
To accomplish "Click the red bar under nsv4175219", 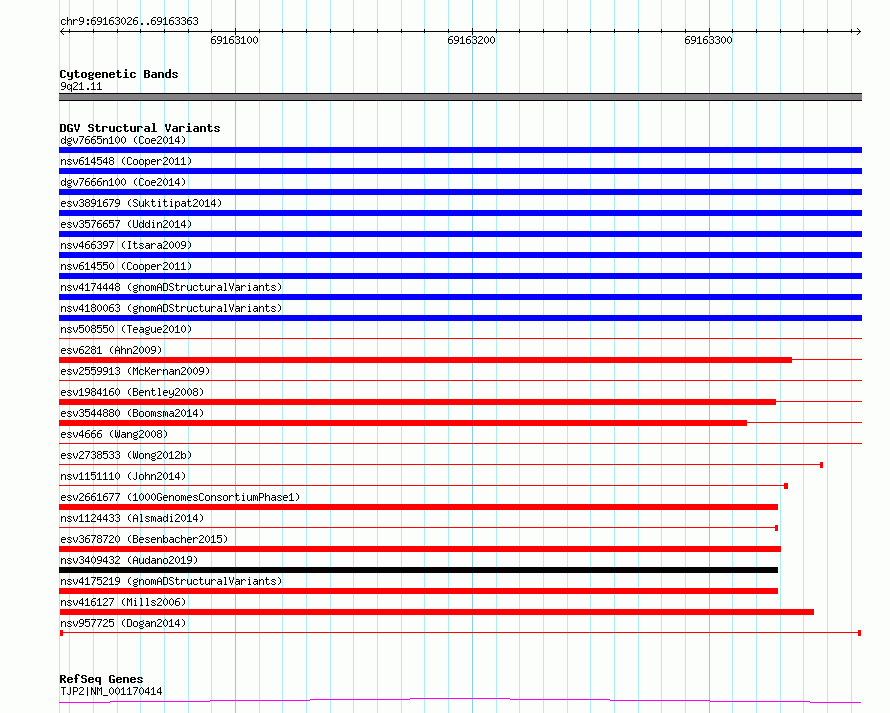I will click(418, 591).
